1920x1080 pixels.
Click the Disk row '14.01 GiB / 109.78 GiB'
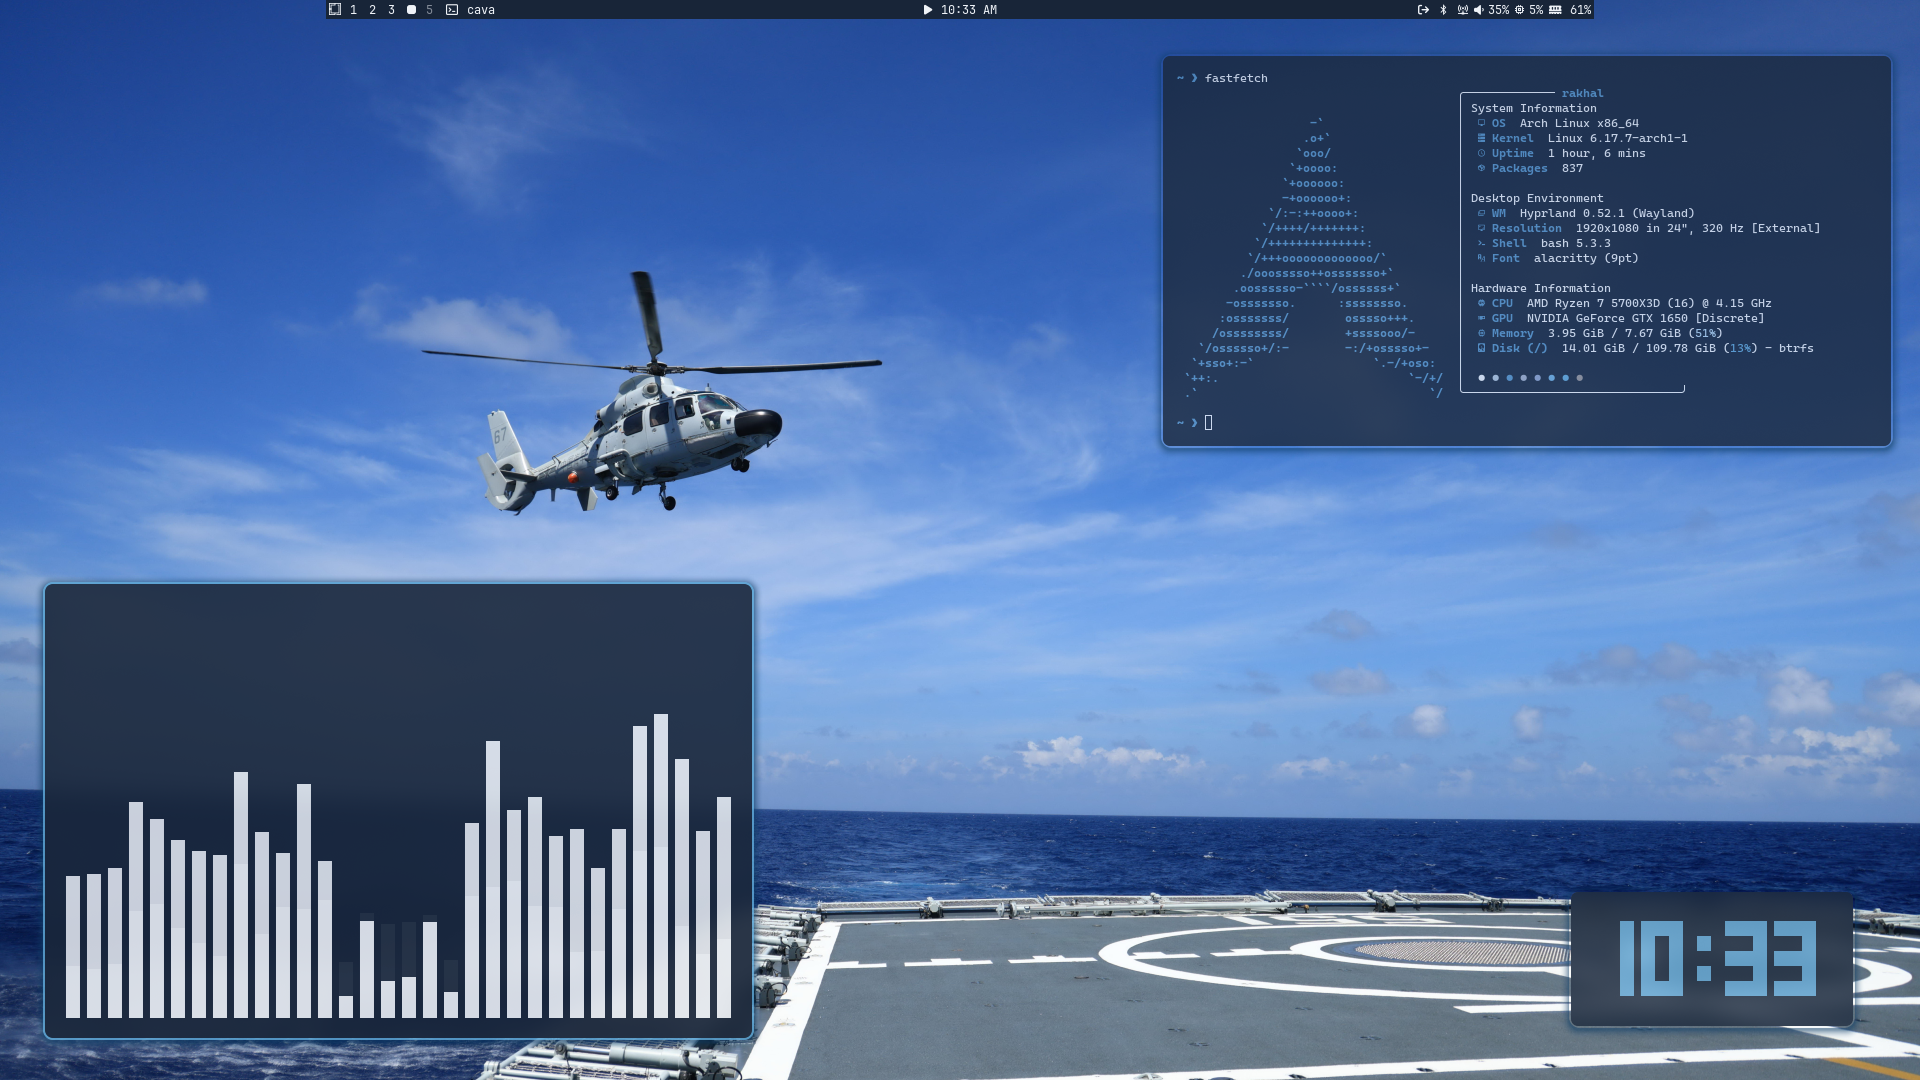click(x=1645, y=348)
